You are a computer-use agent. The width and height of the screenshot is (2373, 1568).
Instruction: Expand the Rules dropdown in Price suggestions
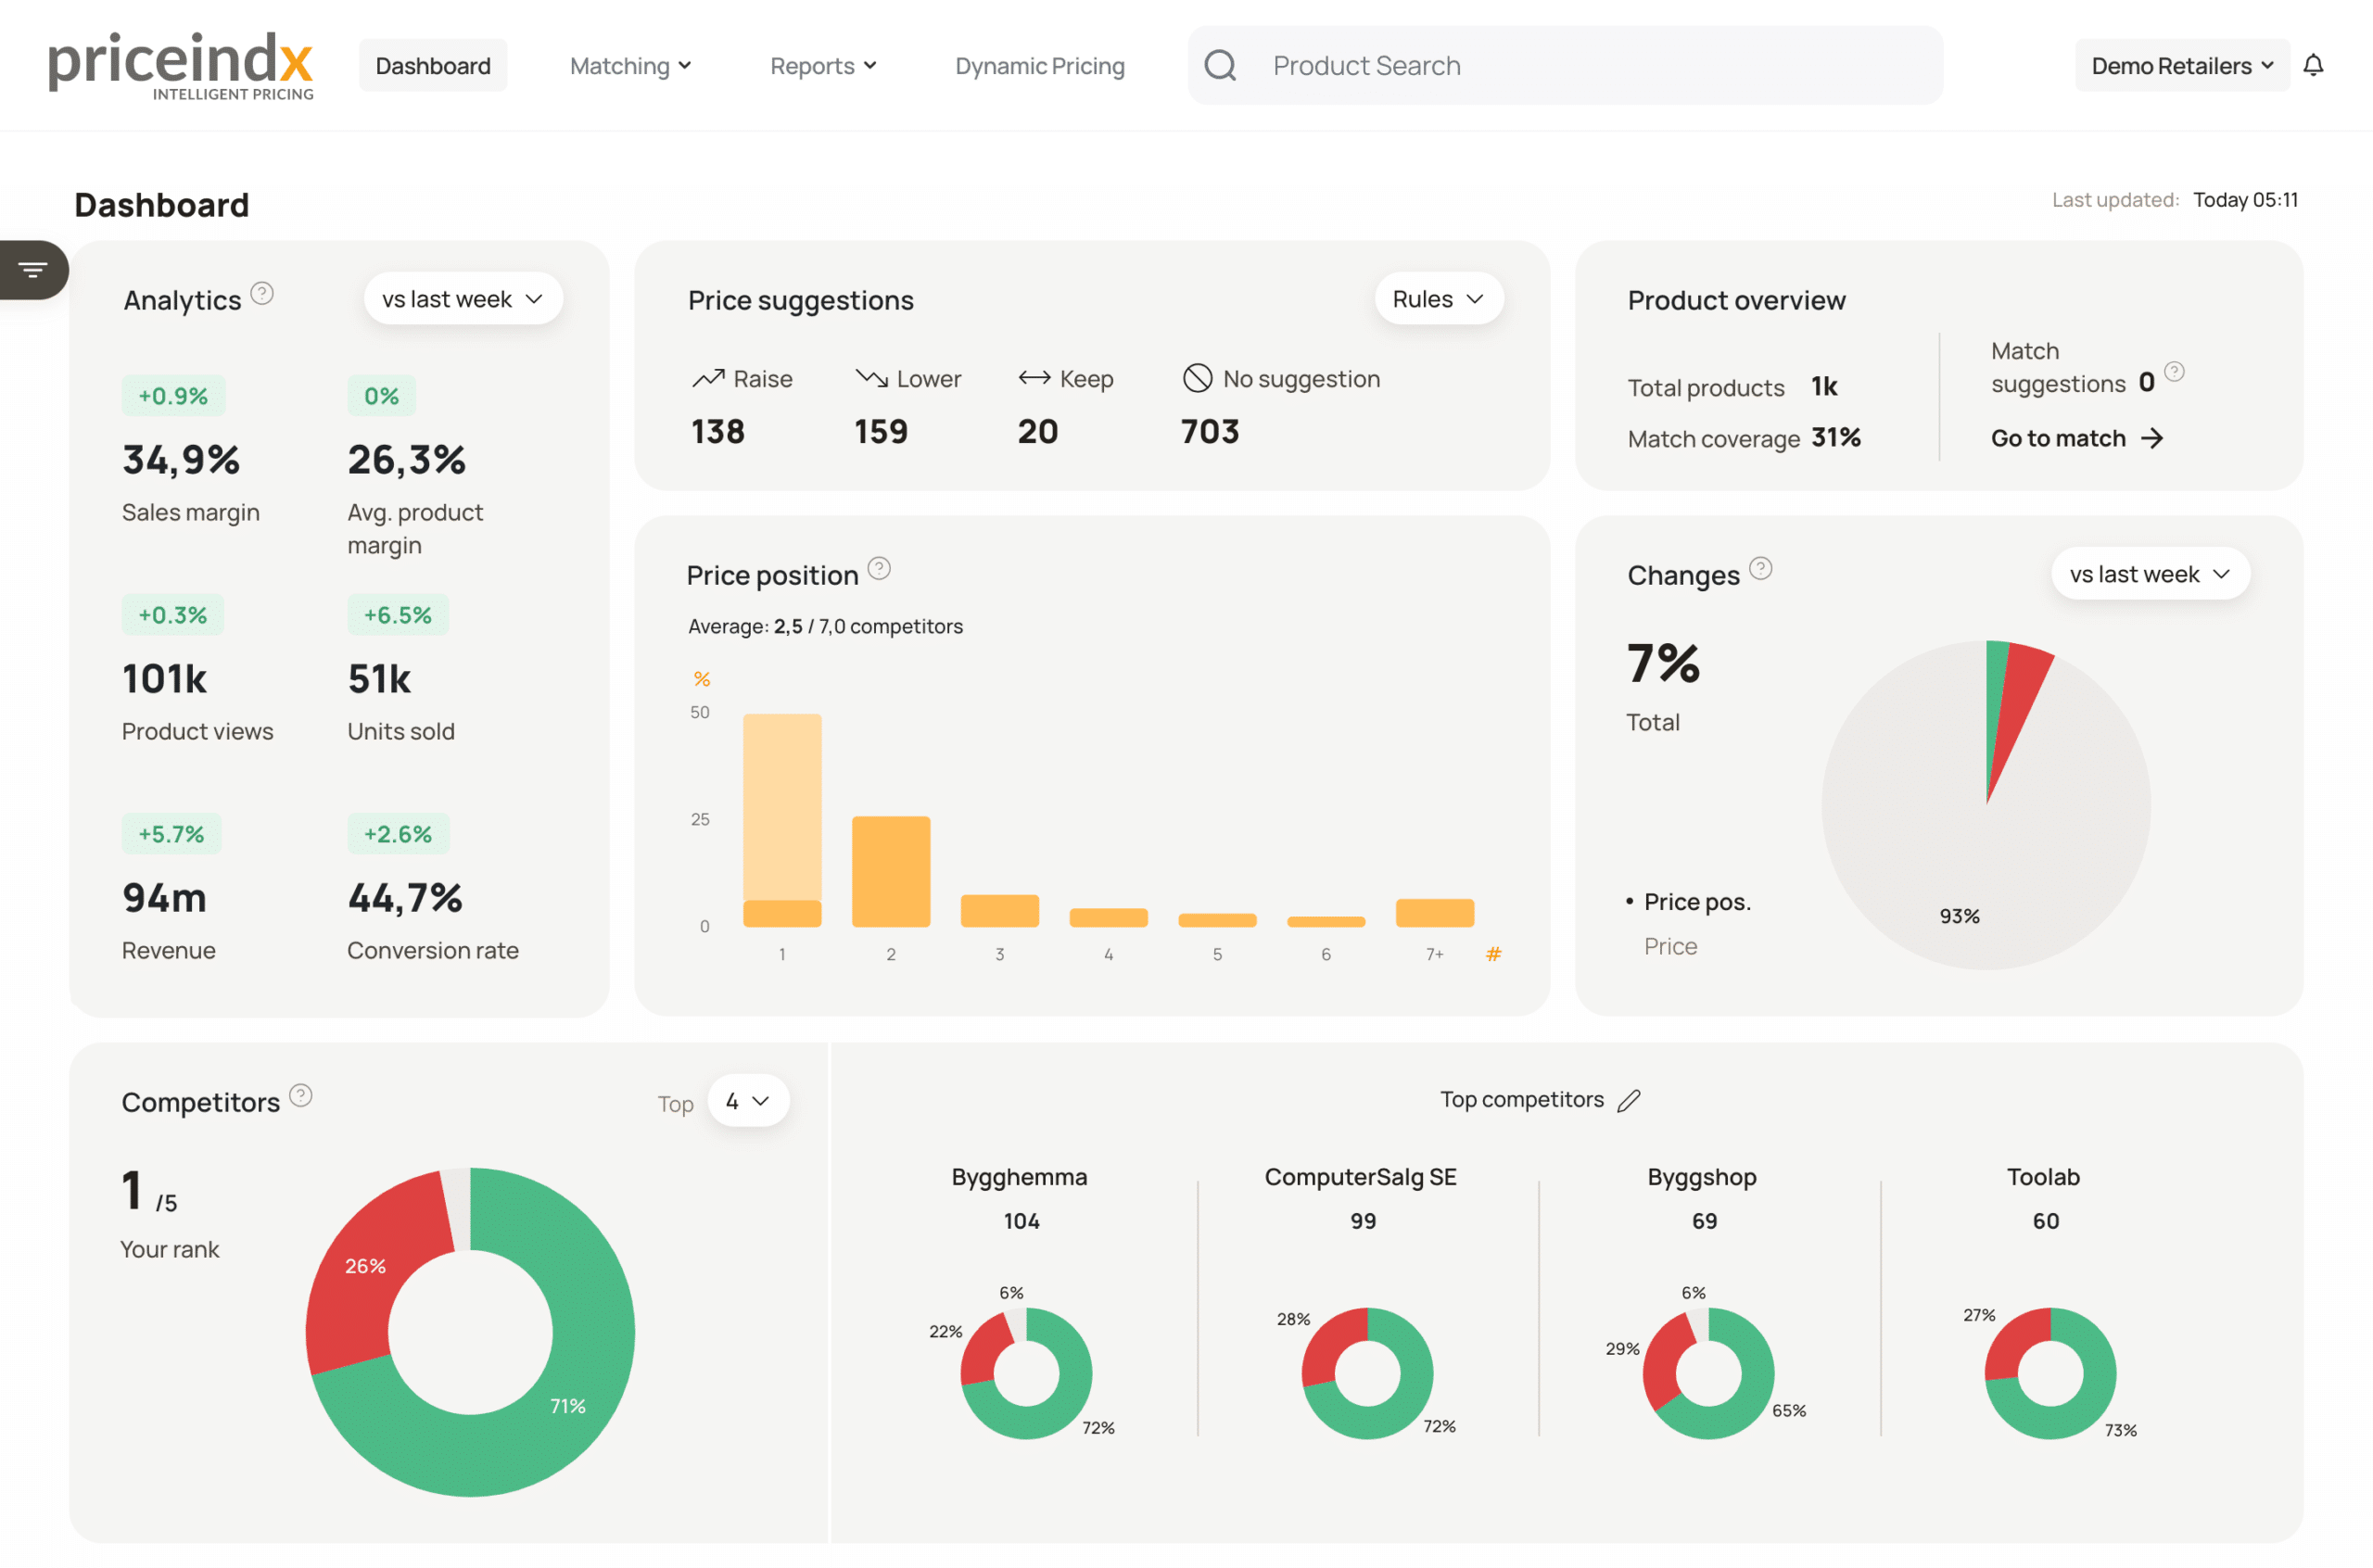tap(1437, 299)
